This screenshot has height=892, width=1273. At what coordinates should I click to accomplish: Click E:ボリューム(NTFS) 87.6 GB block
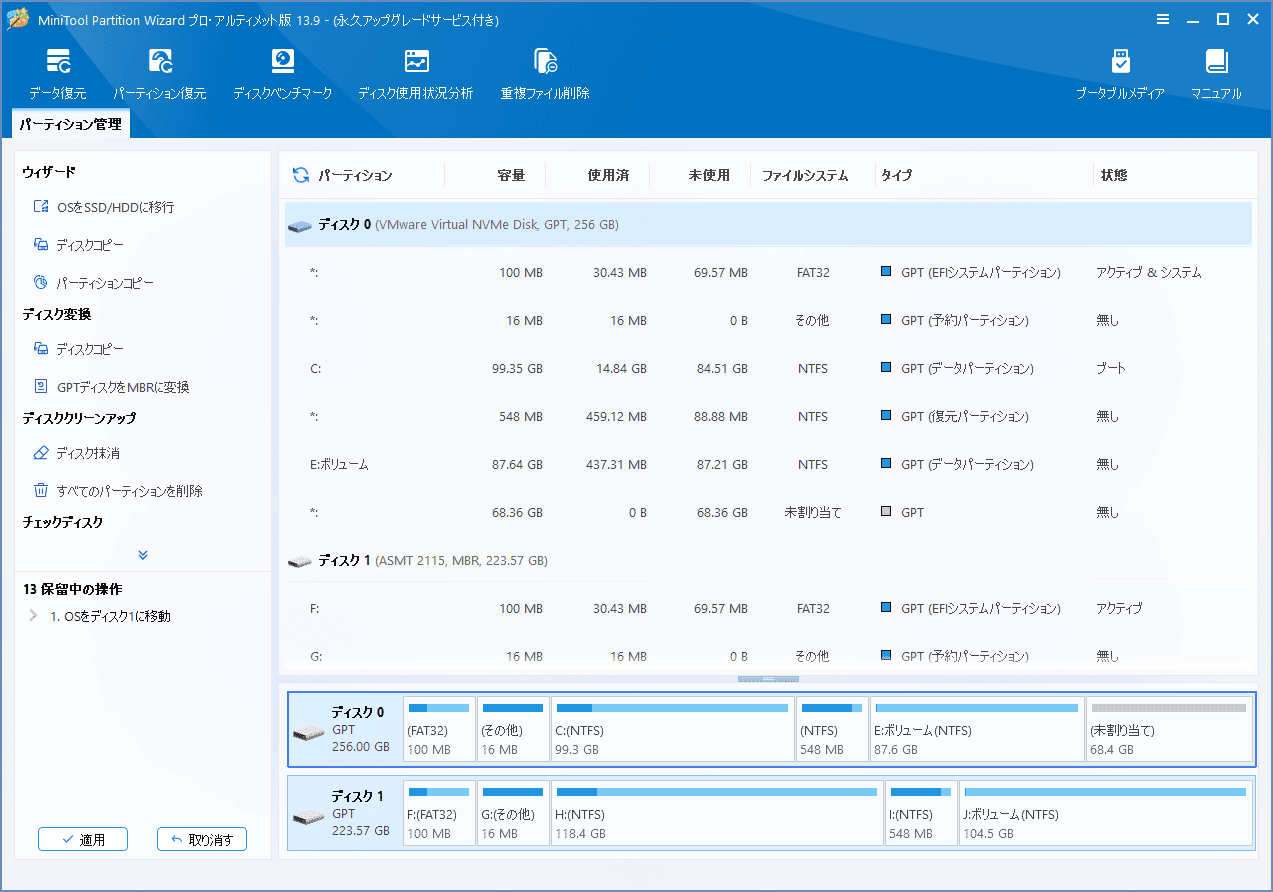point(977,729)
